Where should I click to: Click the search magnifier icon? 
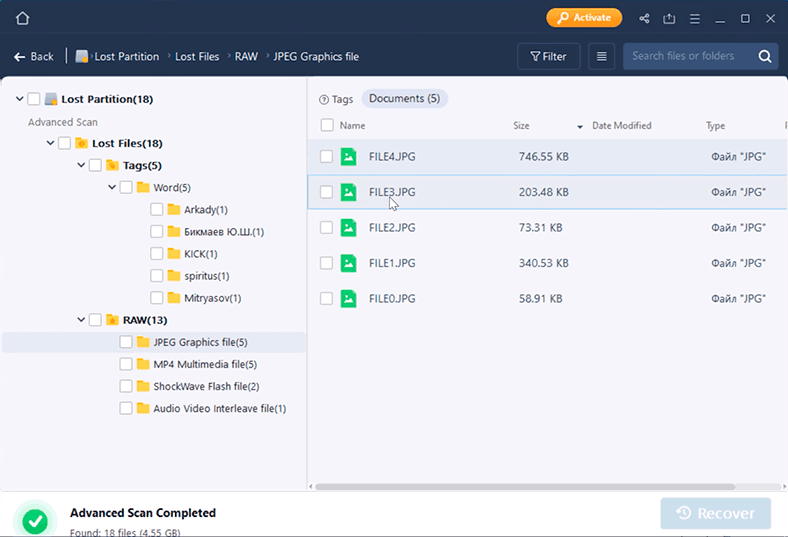pyautogui.click(x=764, y=57)
